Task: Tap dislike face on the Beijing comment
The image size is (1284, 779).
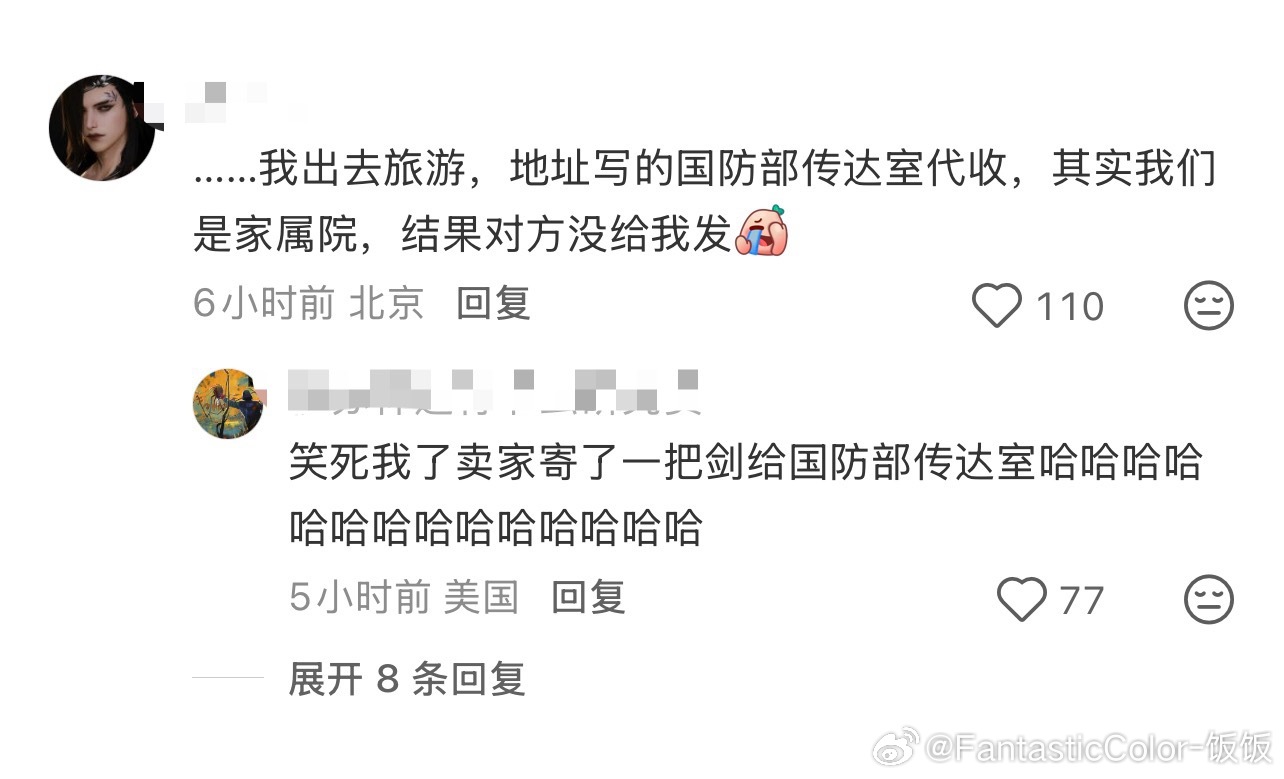Action: 1209,306
